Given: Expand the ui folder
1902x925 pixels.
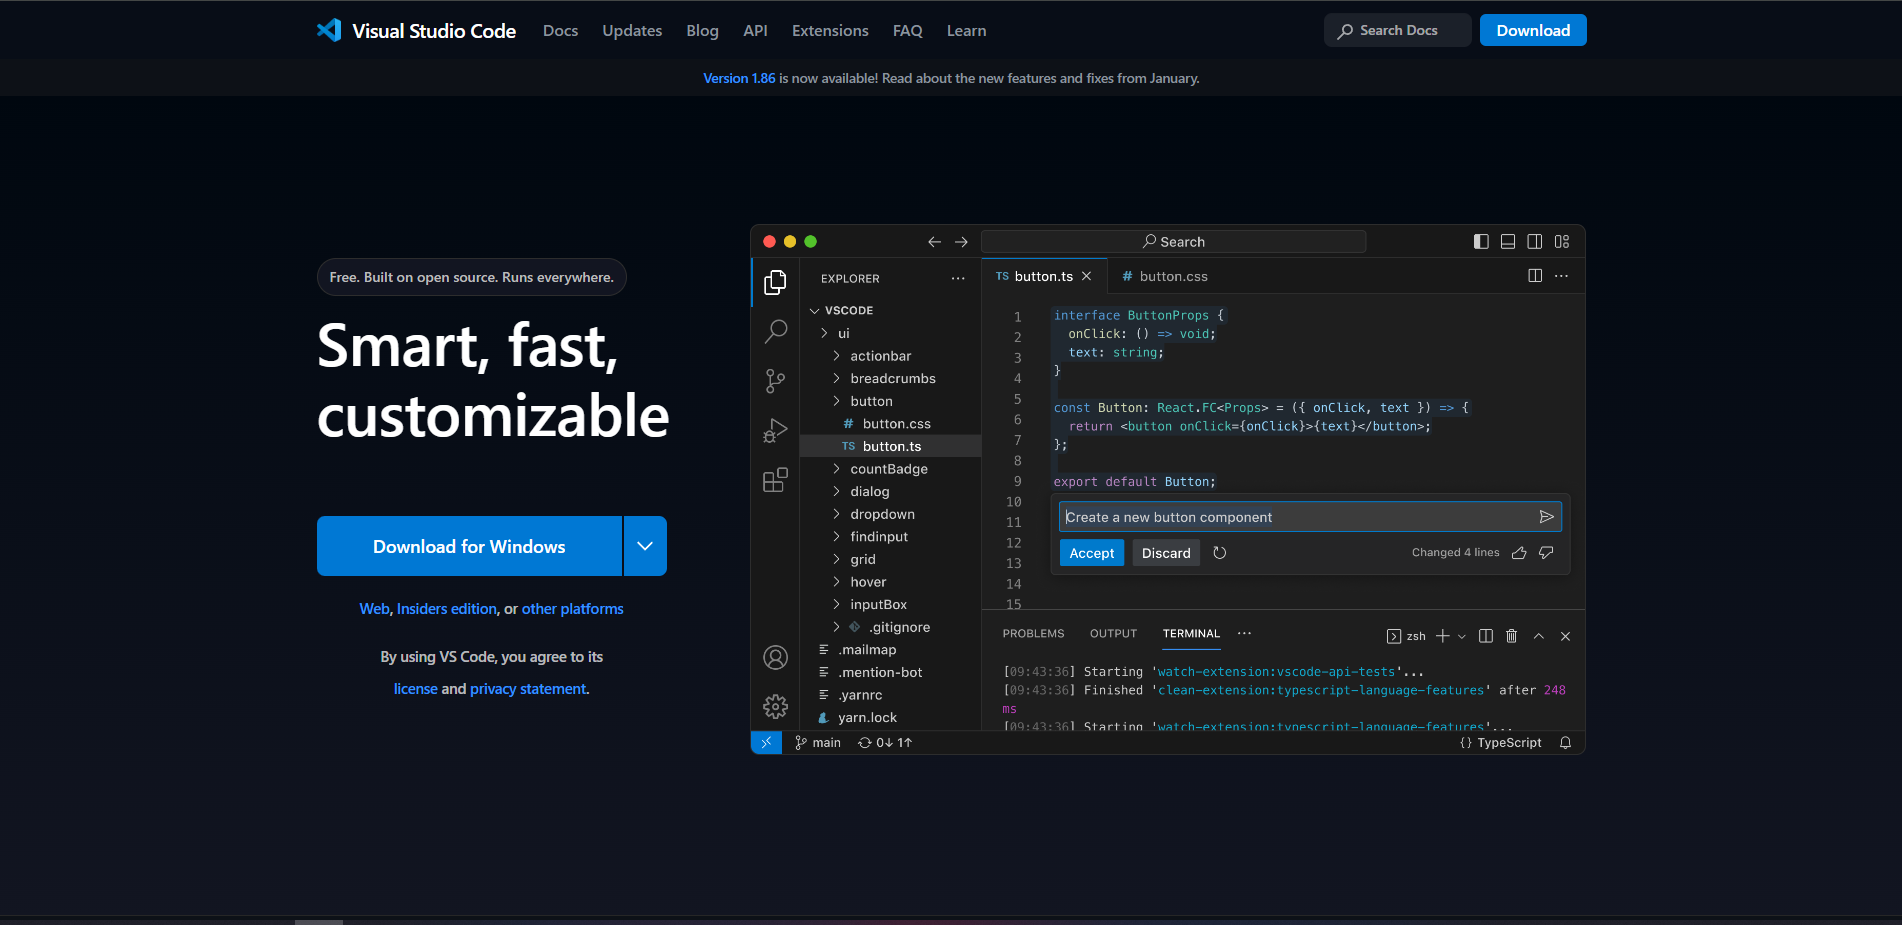Looking at the screenshot, I should pyautogui.click(x=824, y=333).
